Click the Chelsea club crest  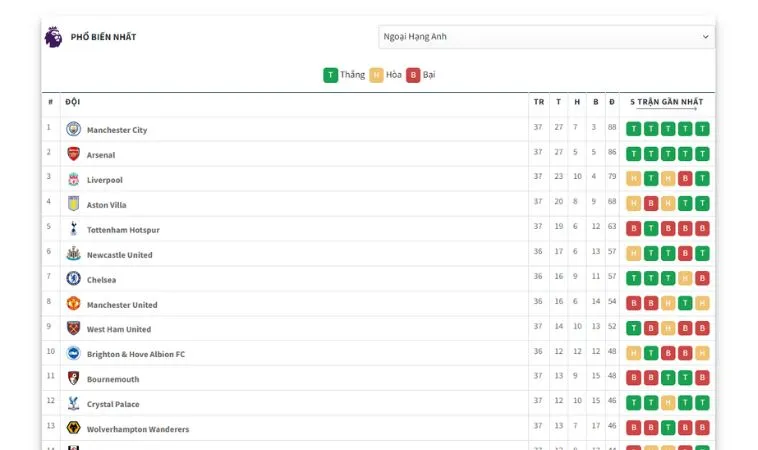[x=73, y=279]
